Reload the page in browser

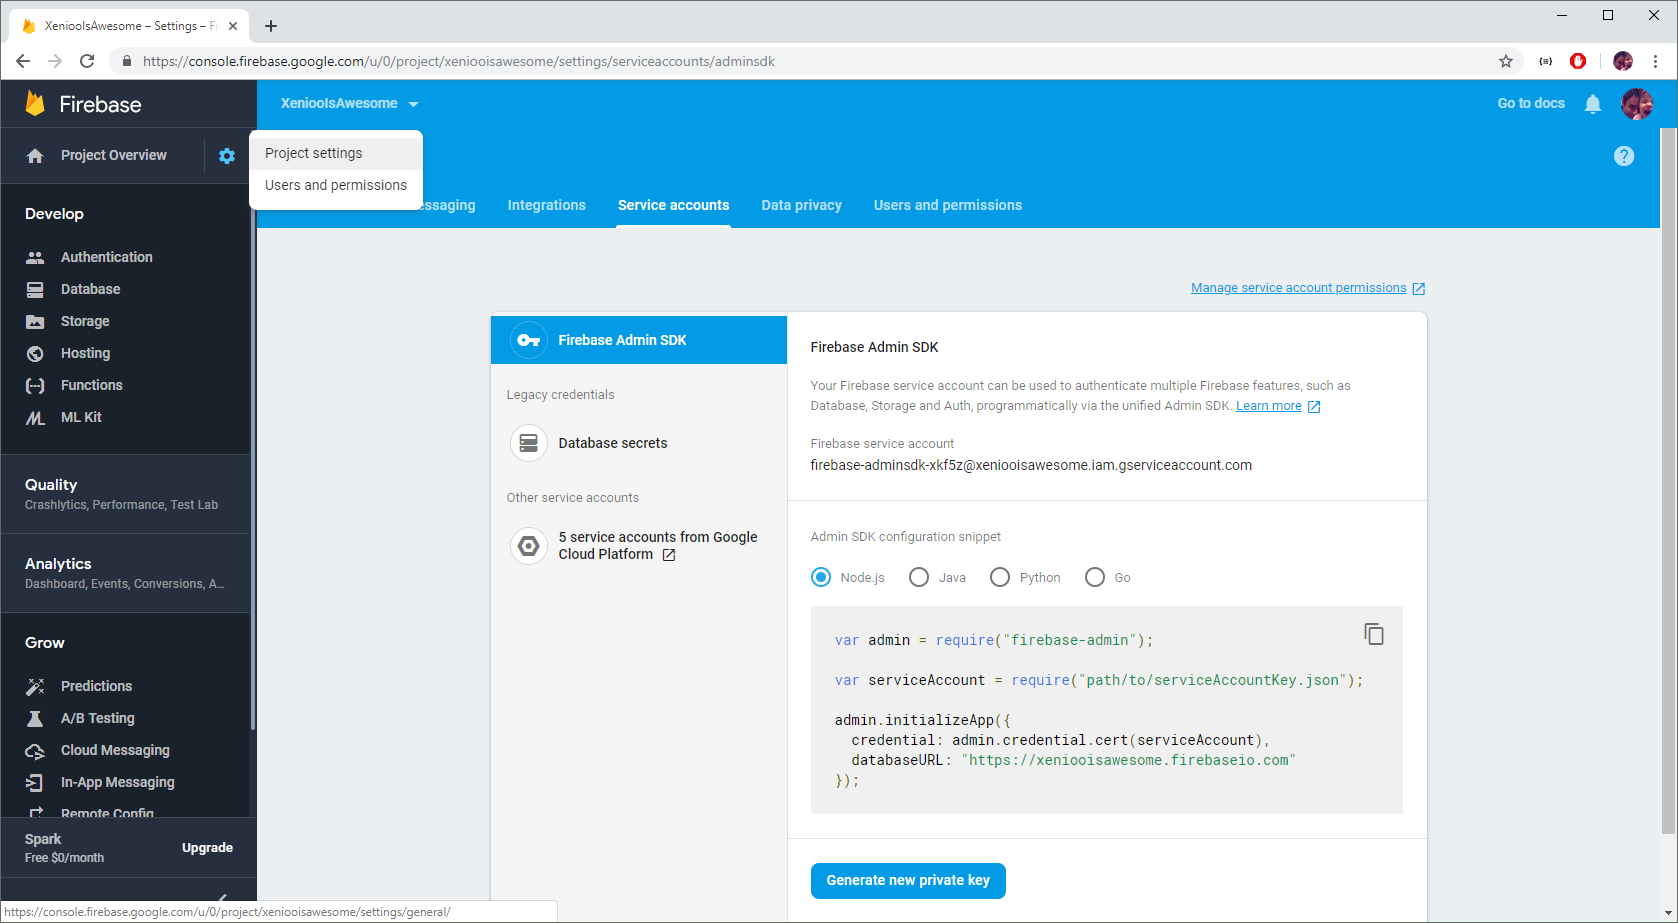87,61
